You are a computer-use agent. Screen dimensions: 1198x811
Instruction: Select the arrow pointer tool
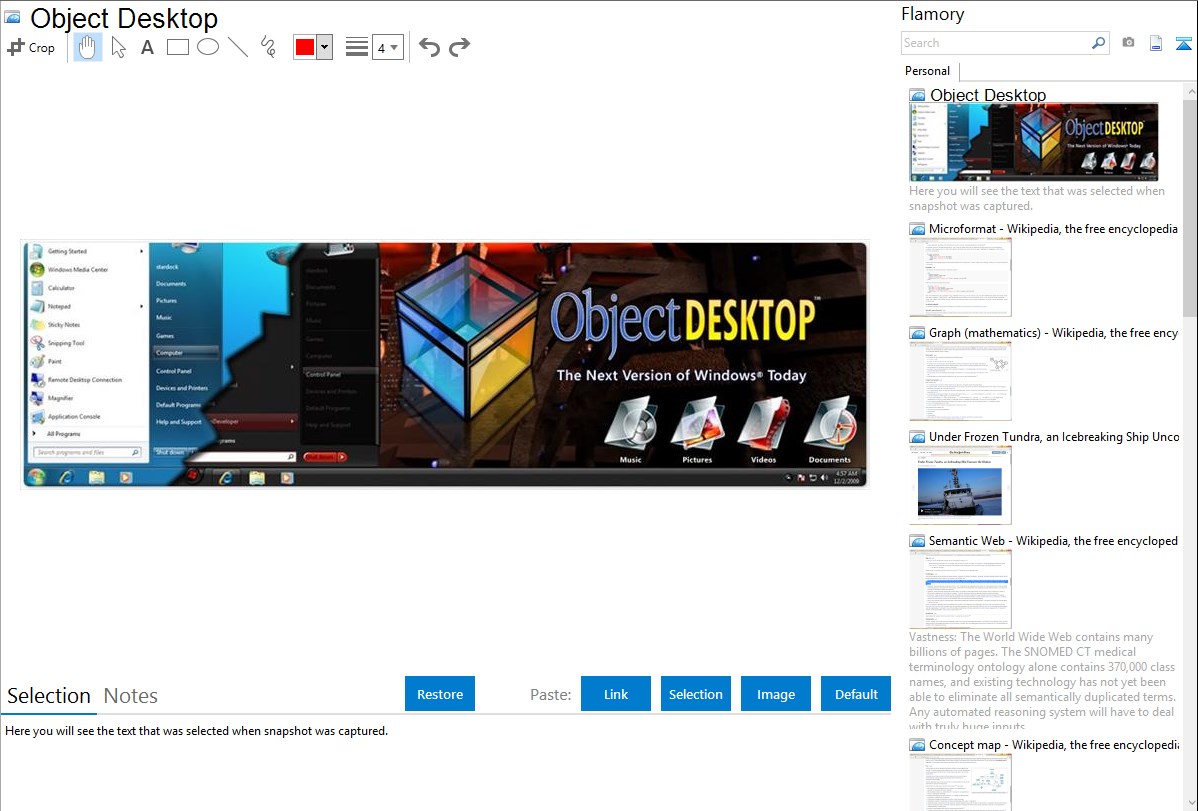click(119, 47)
